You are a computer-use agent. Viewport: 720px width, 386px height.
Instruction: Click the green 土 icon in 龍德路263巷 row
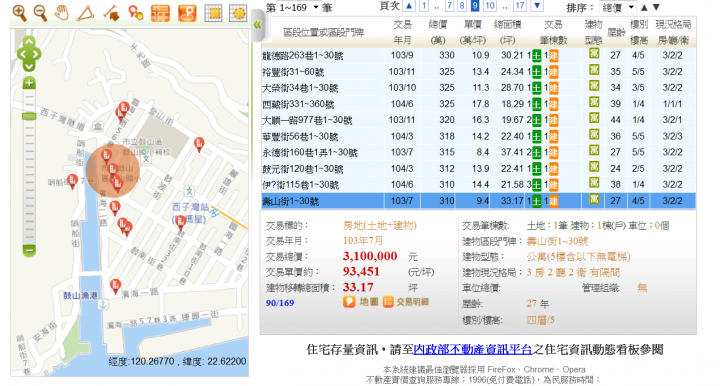click(537, 56)
